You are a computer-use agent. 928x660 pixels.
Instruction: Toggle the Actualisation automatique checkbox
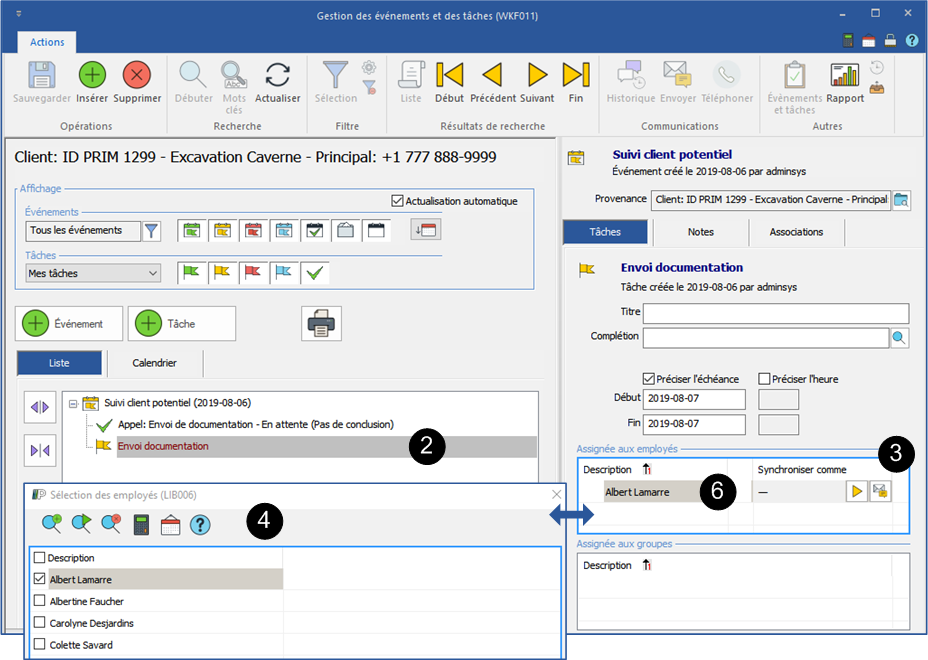tap(397, 201)
